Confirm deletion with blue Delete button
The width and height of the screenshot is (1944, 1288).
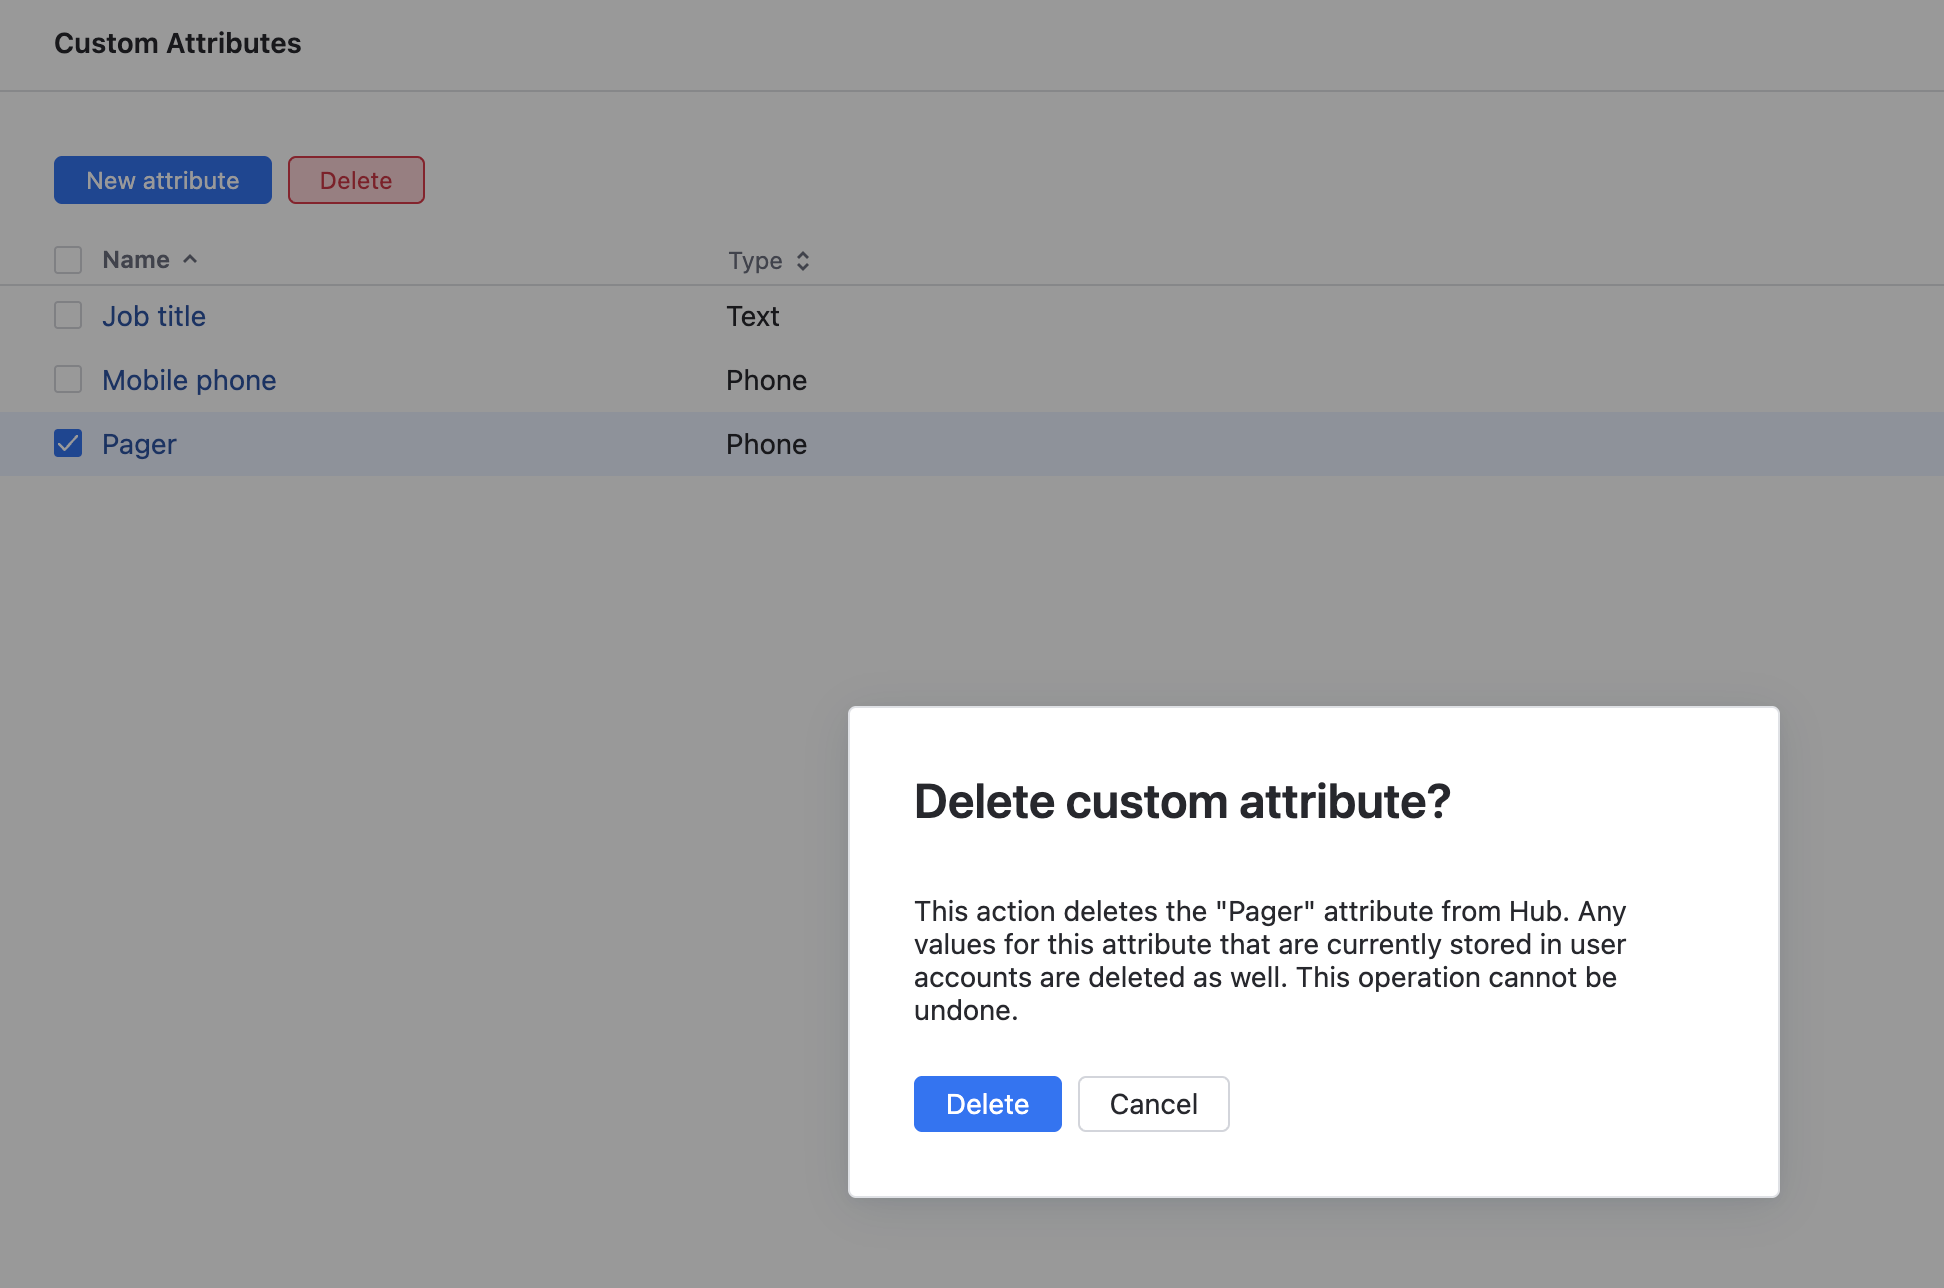[x=987, y=1104]
